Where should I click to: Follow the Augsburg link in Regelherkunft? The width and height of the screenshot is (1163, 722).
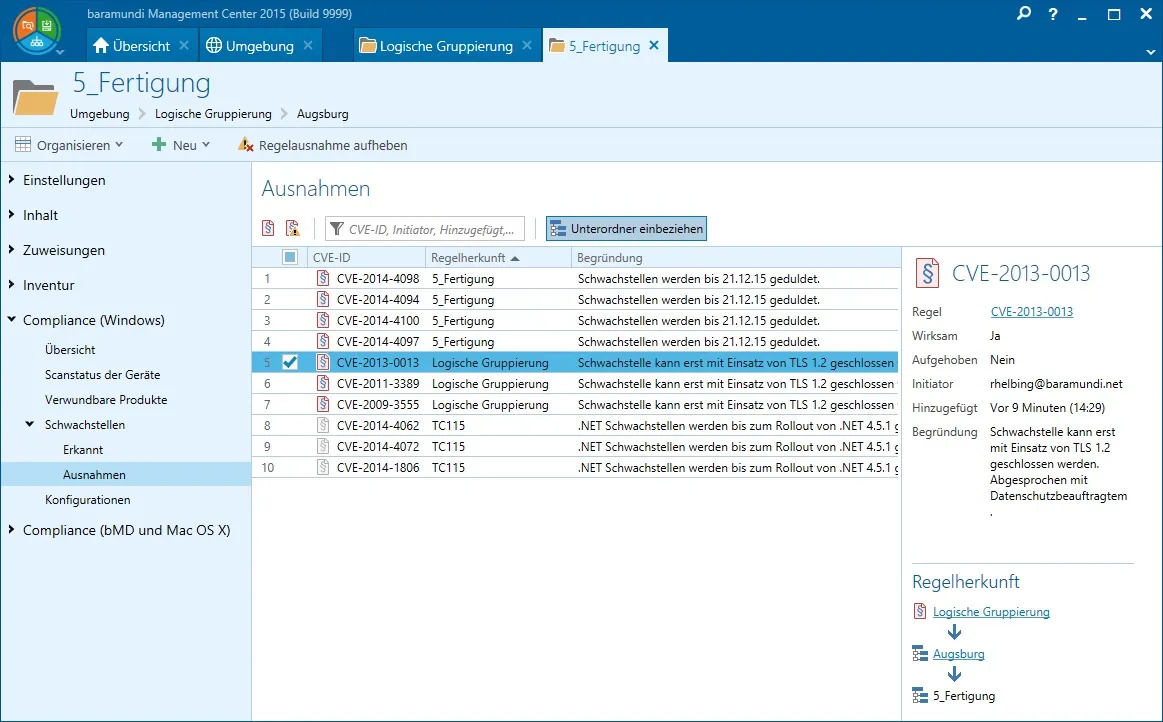pyautogui.click(x=958, y=654)
